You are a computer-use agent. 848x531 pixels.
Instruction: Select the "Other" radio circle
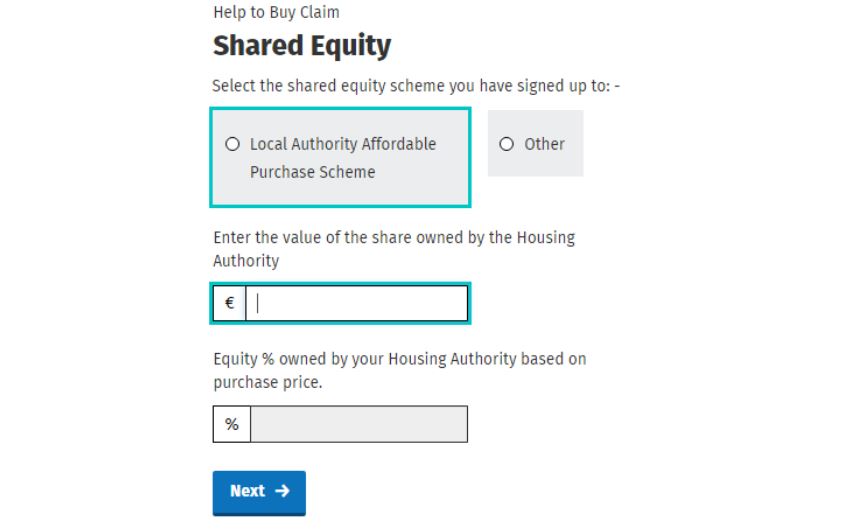tap(507, 144)
